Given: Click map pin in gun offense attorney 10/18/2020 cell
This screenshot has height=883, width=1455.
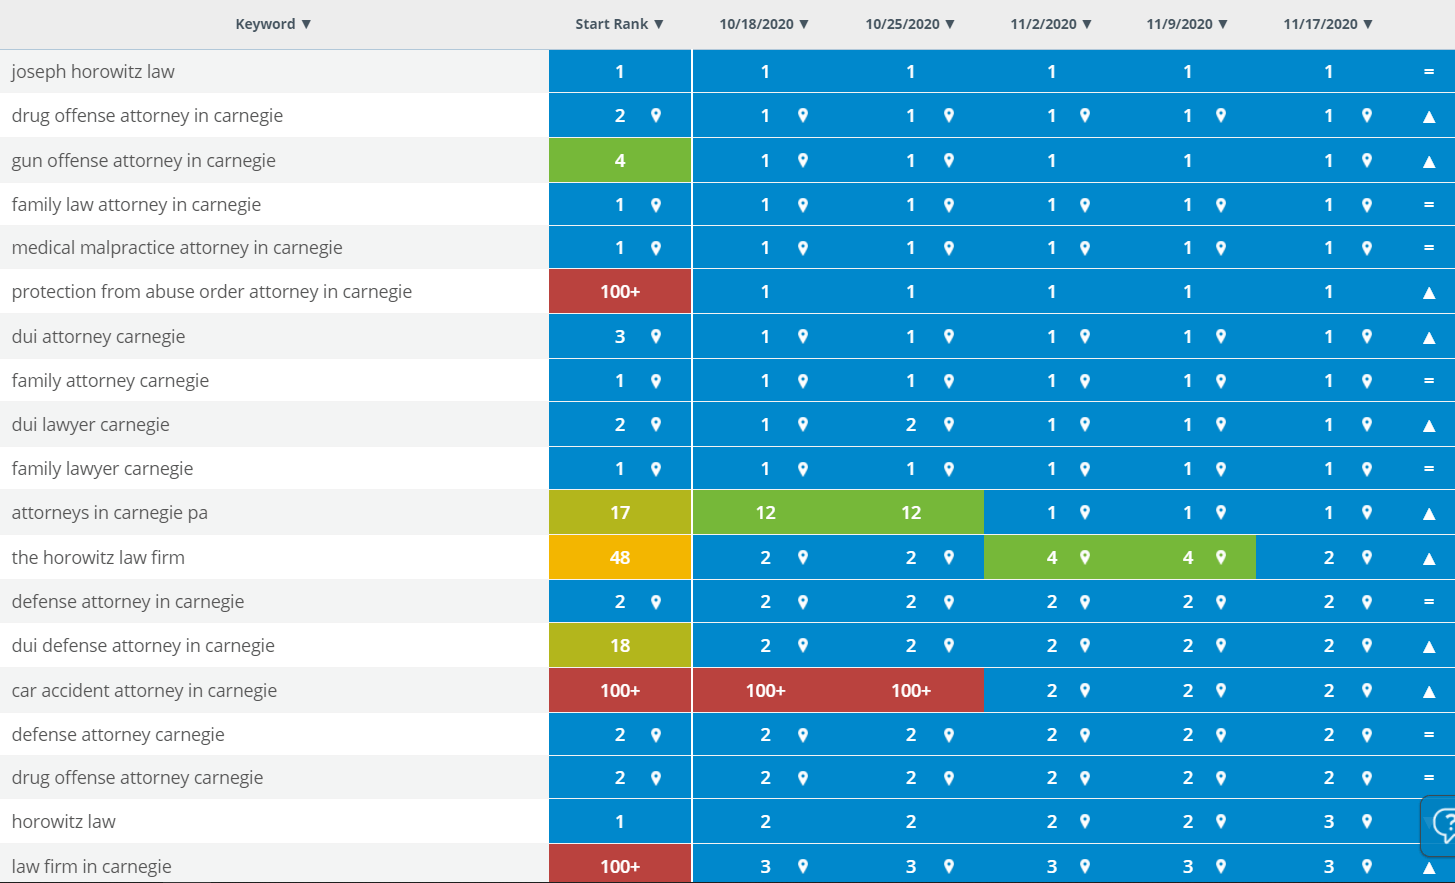Looking at the screenshot, I should click(803, 160).
